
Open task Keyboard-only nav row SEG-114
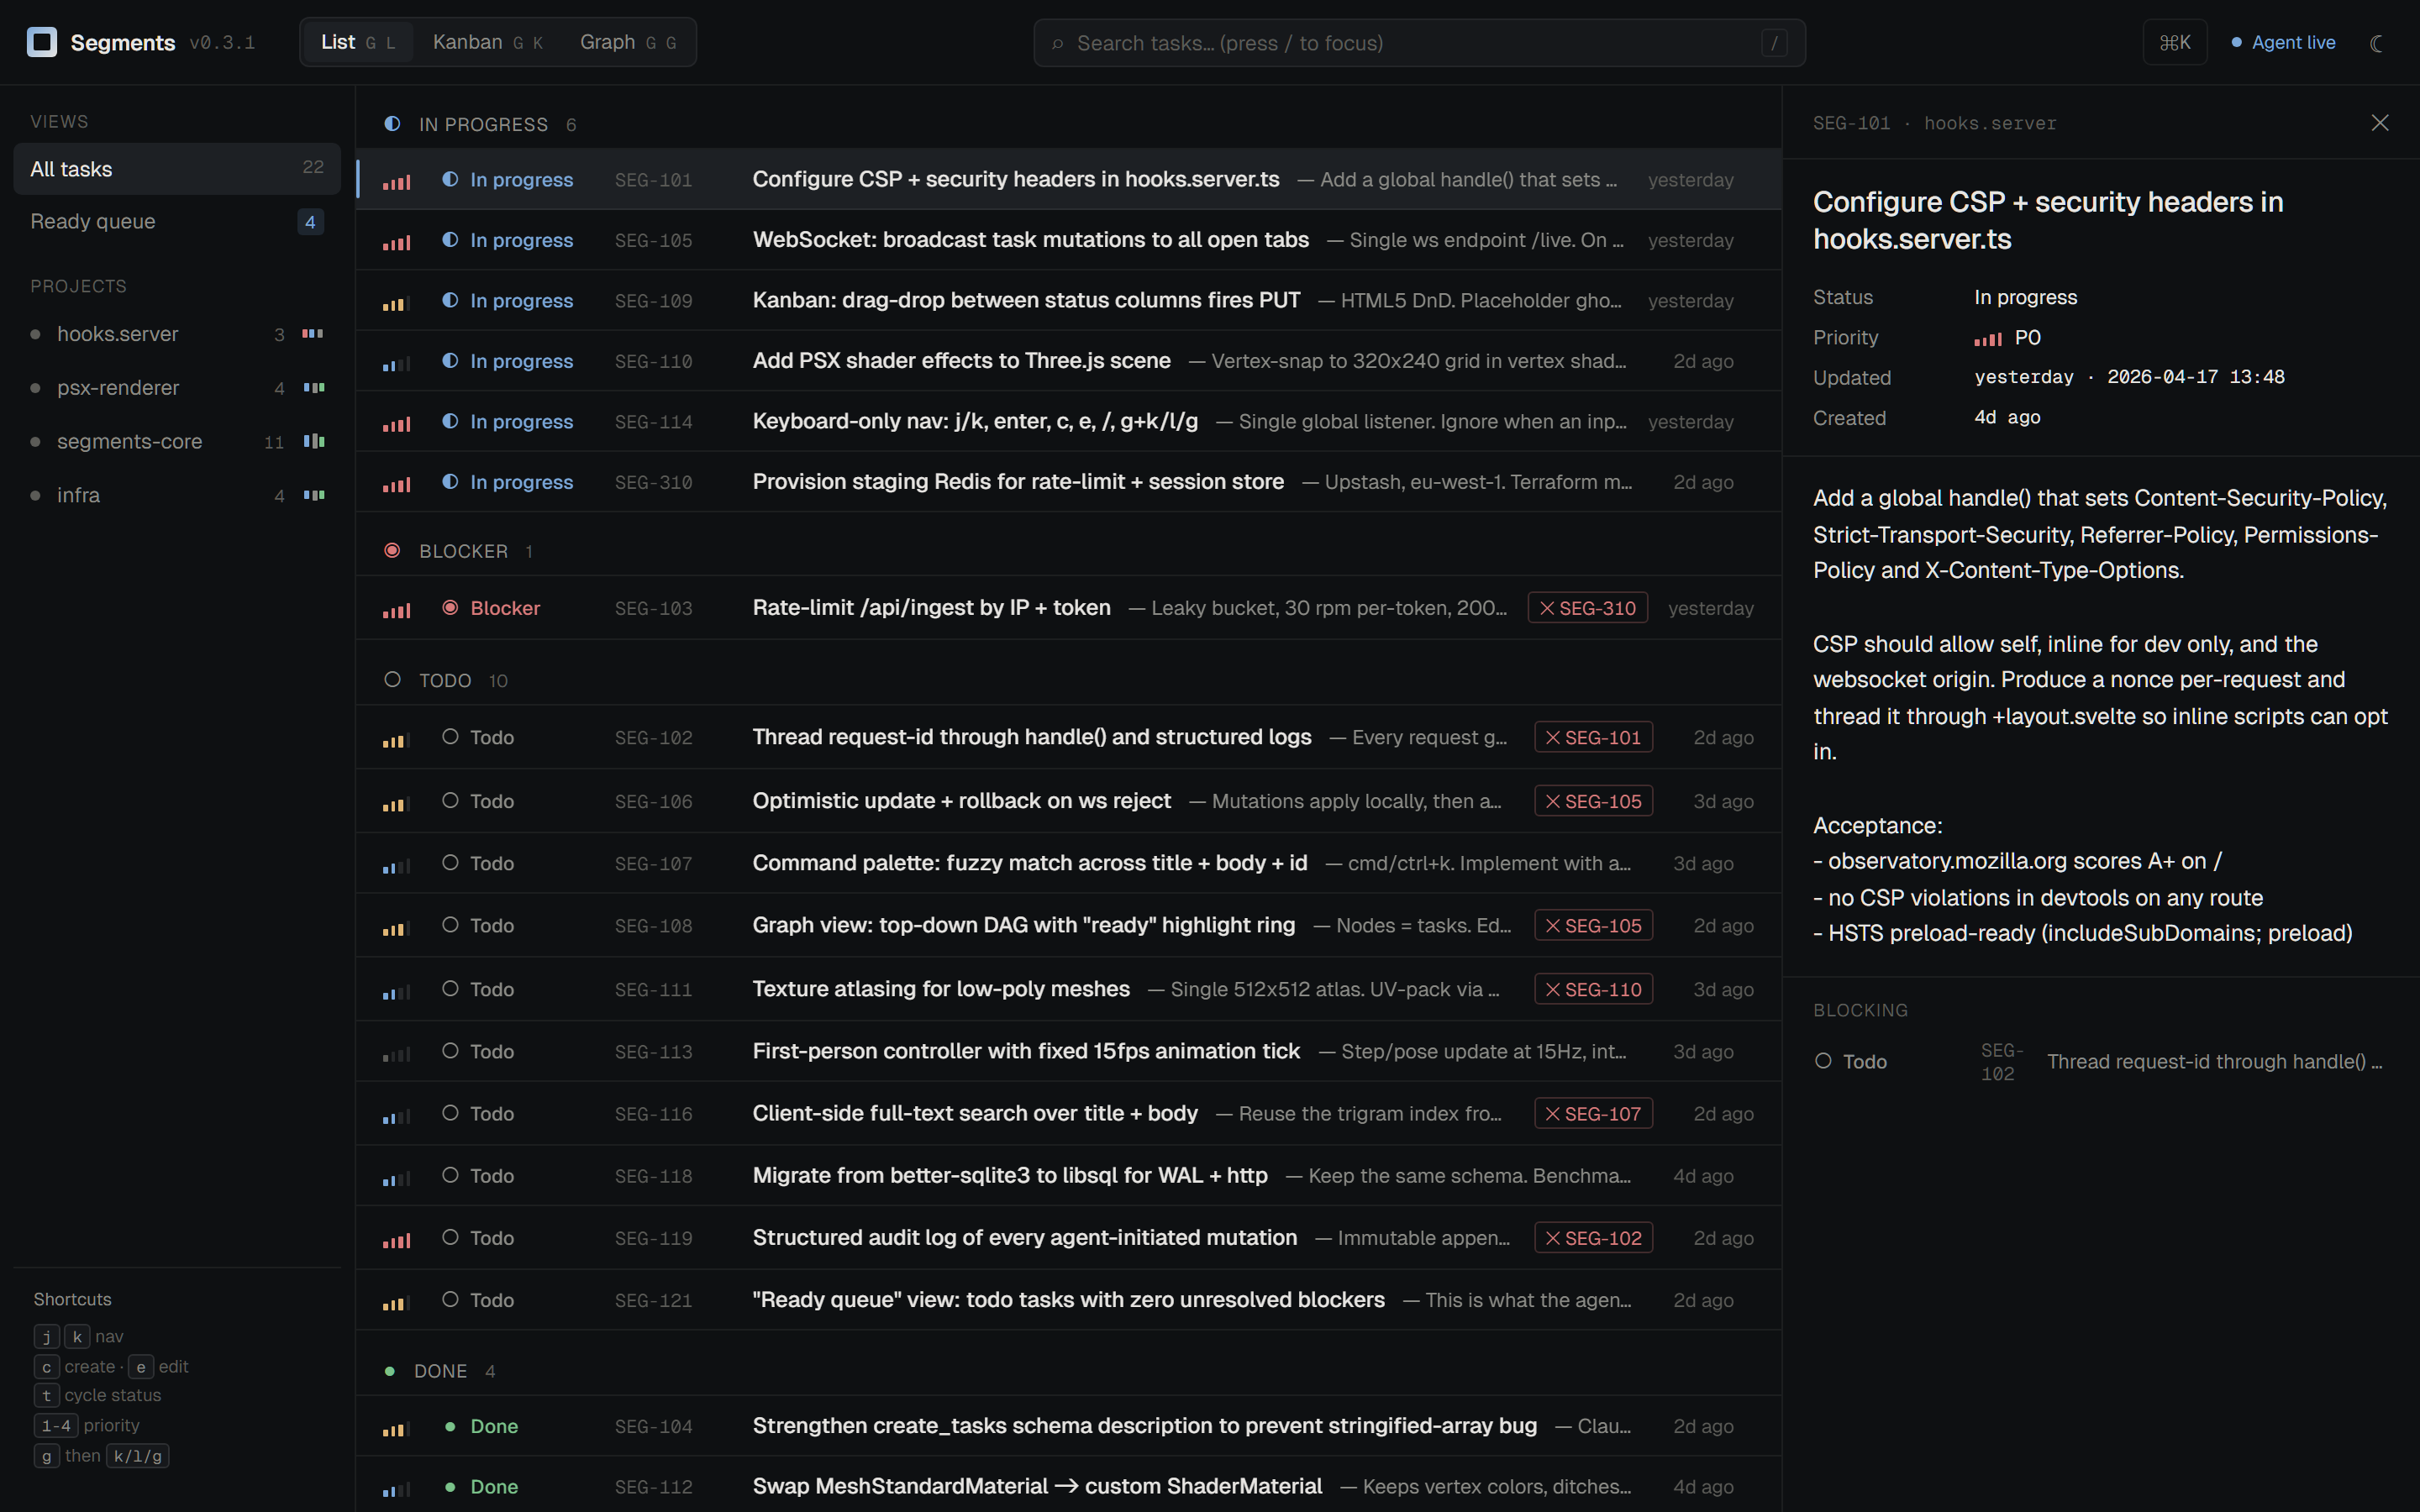tap(1068, 421)
